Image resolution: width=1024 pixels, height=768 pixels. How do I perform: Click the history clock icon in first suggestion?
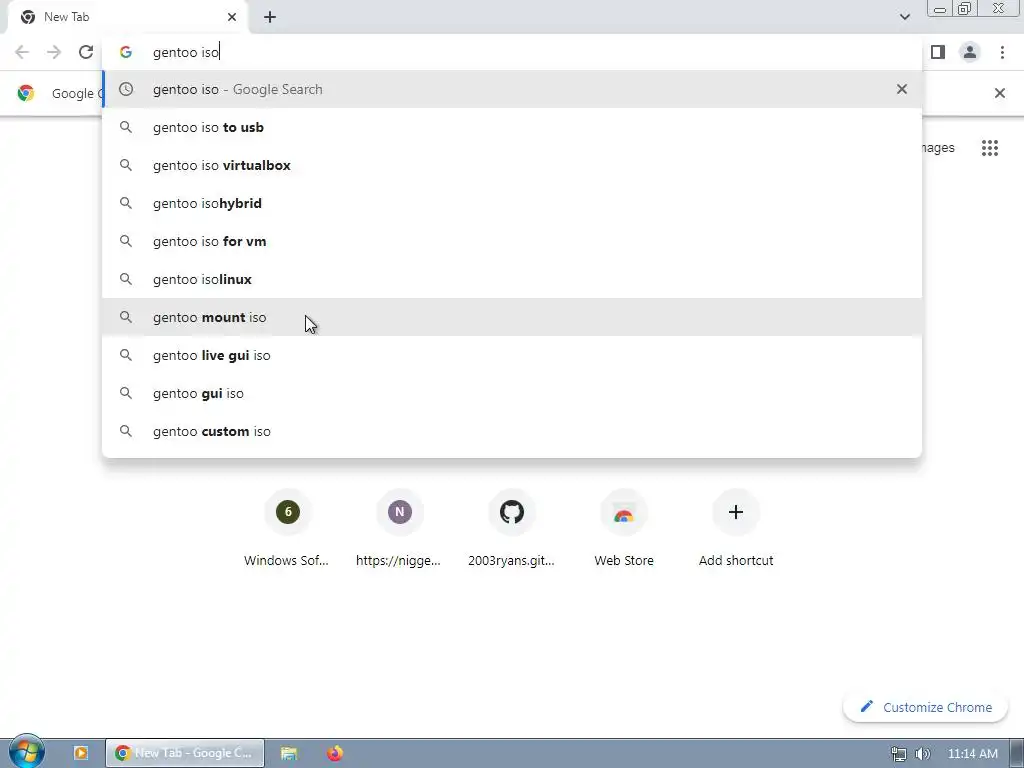pos(126,89)
